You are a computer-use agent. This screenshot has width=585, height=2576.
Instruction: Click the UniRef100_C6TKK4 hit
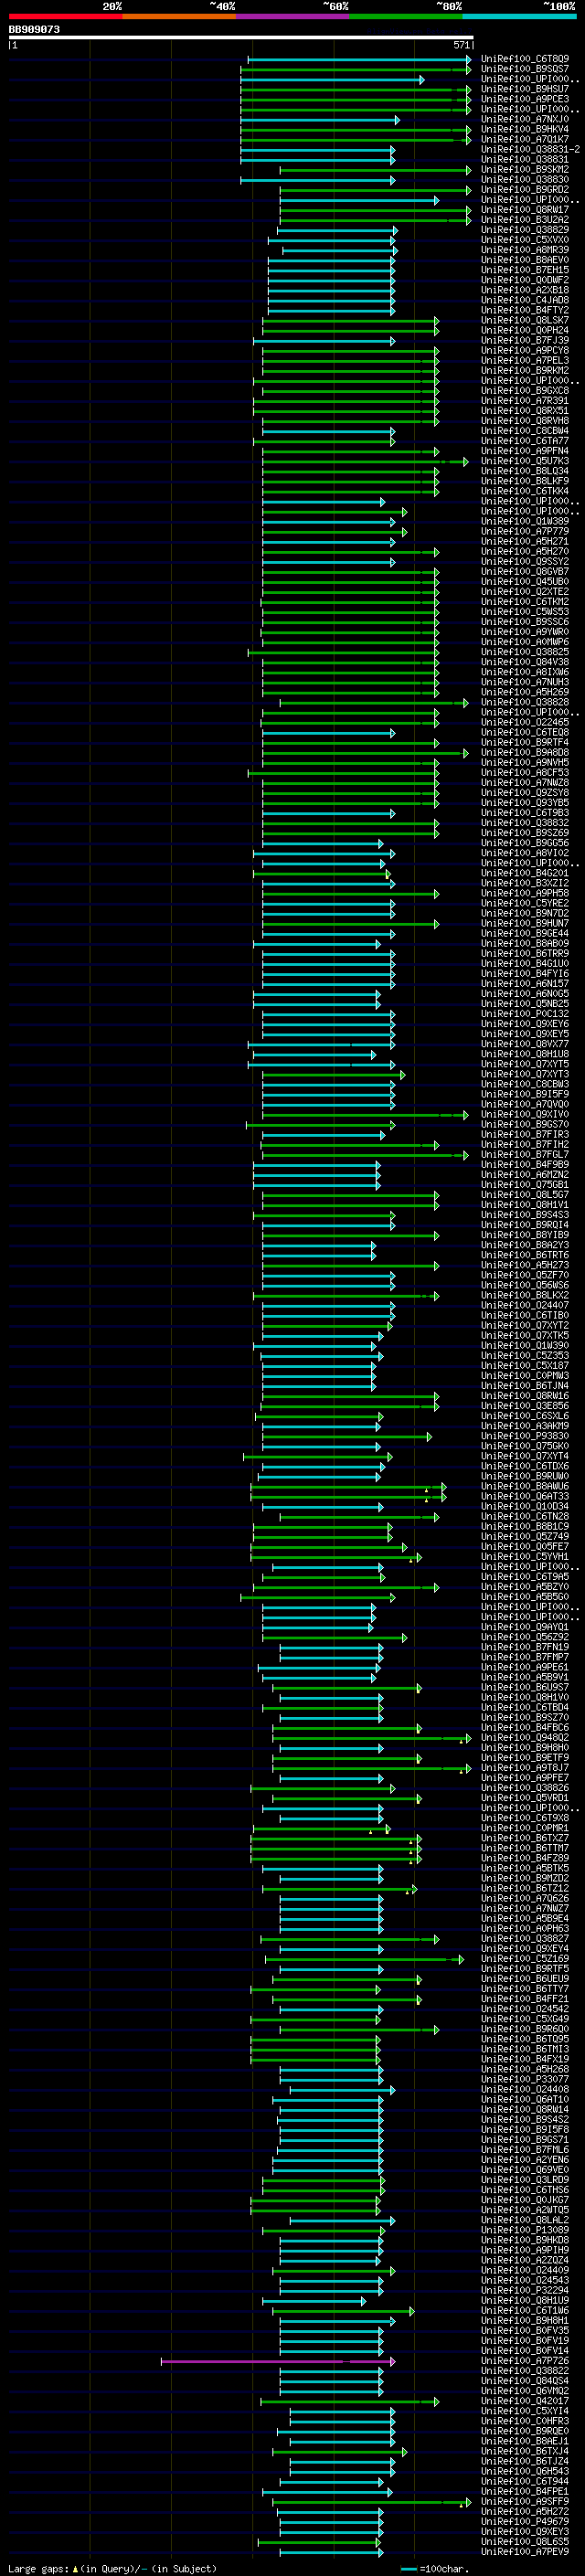525,491
